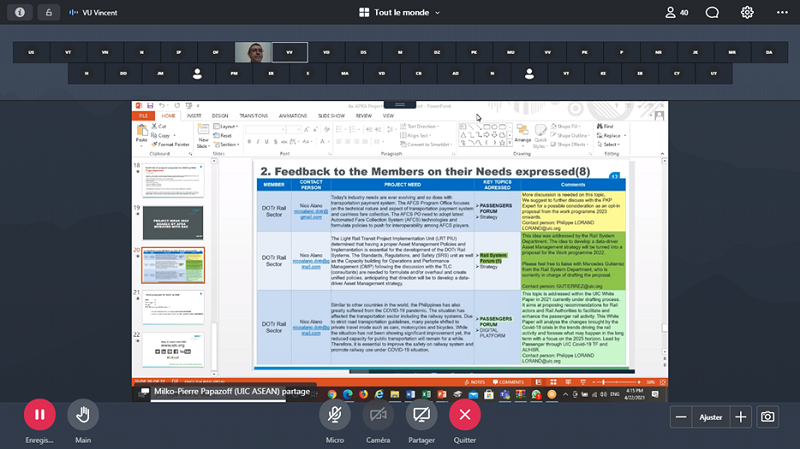Take a snapshot with camera icon

coord(768,417)
